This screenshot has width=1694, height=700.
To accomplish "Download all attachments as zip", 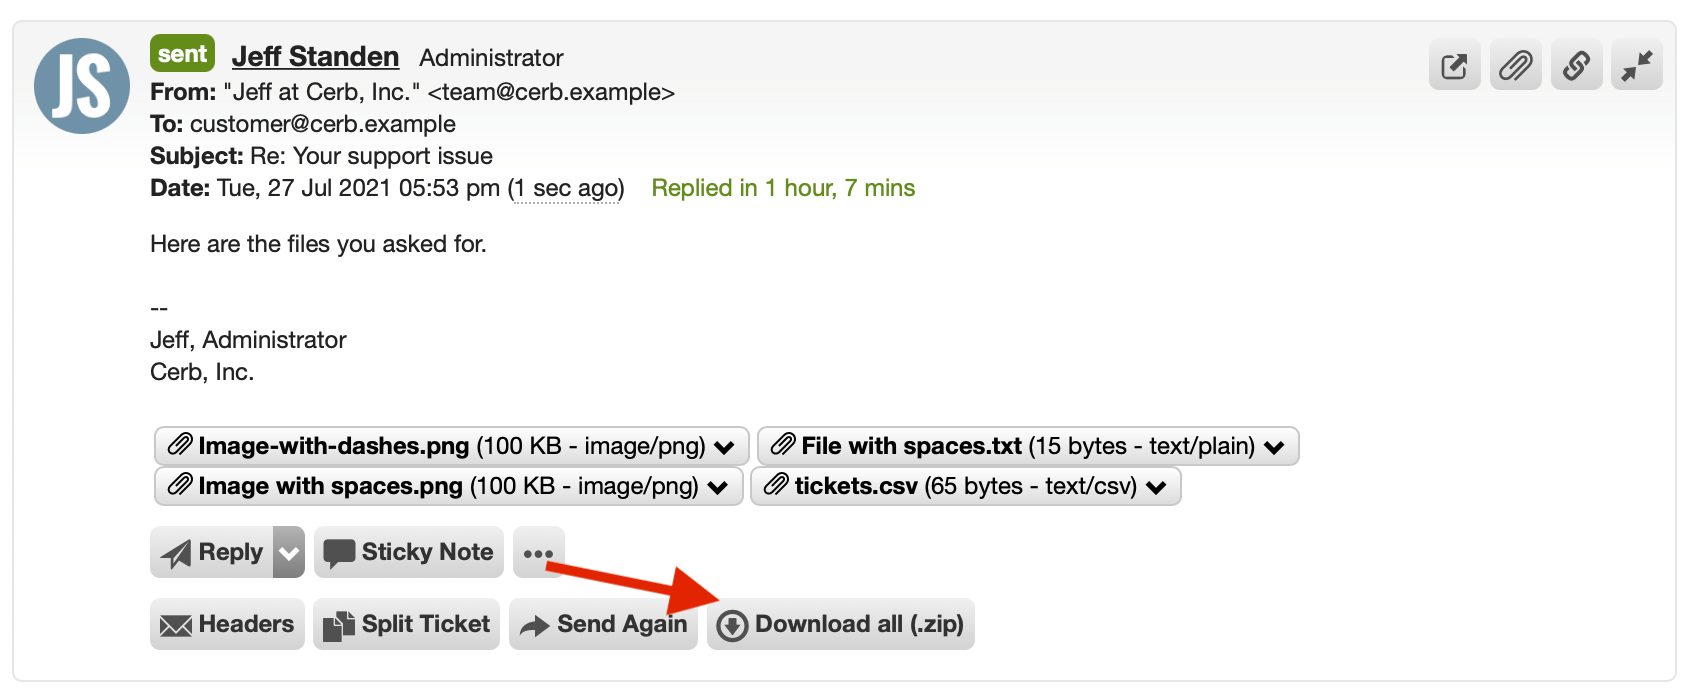I will point(841,624).
